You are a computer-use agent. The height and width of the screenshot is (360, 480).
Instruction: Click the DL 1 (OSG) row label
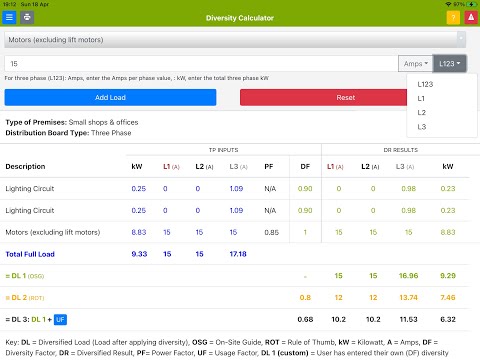[25, 276]
